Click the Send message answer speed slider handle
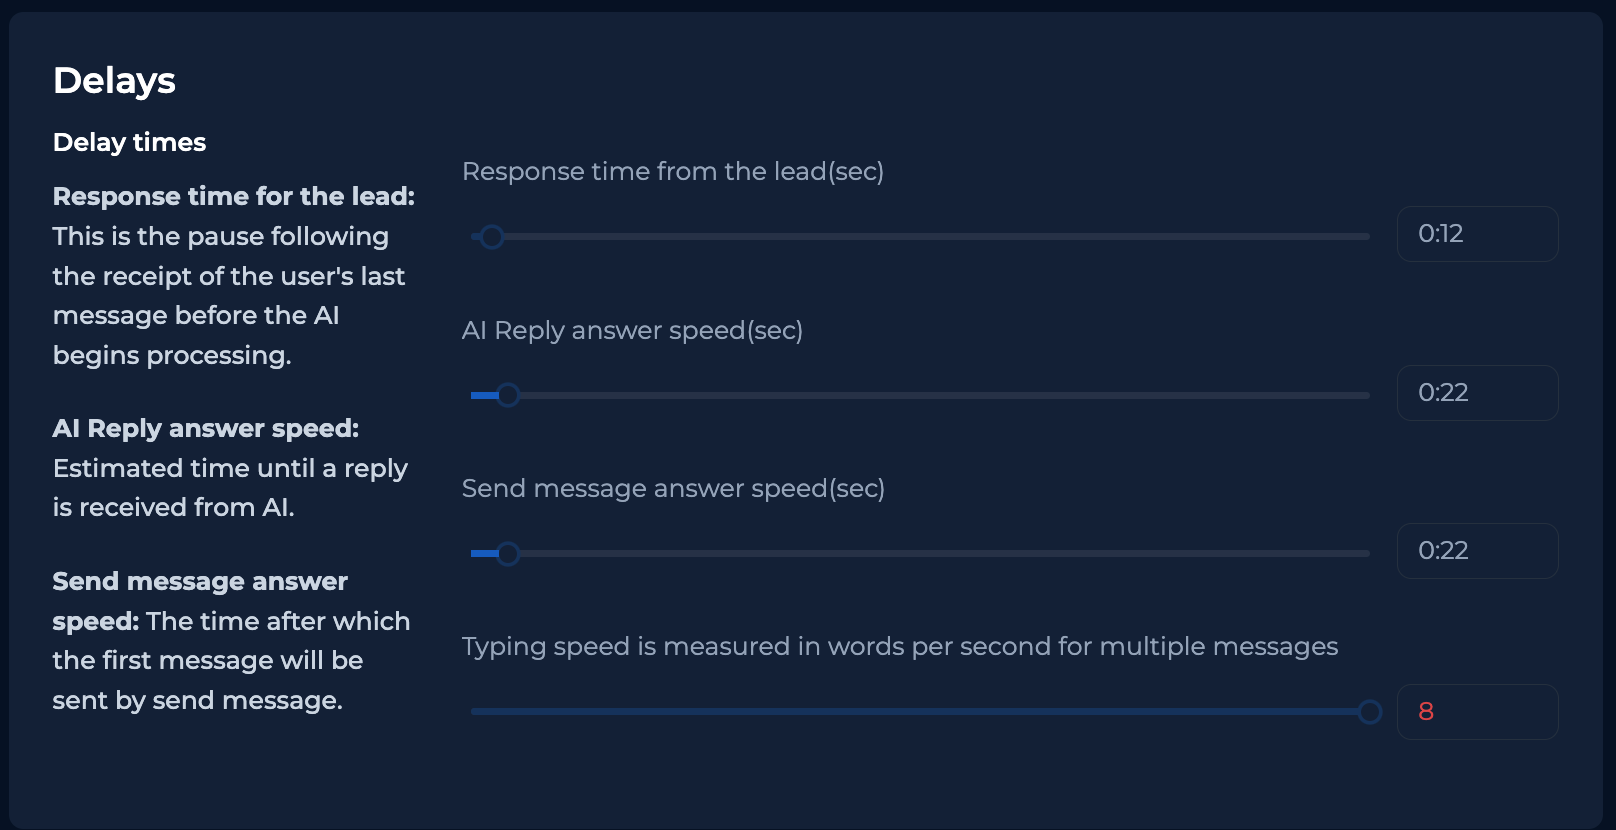This screenshot has height=830, width=1616. (x=508, y=553)
